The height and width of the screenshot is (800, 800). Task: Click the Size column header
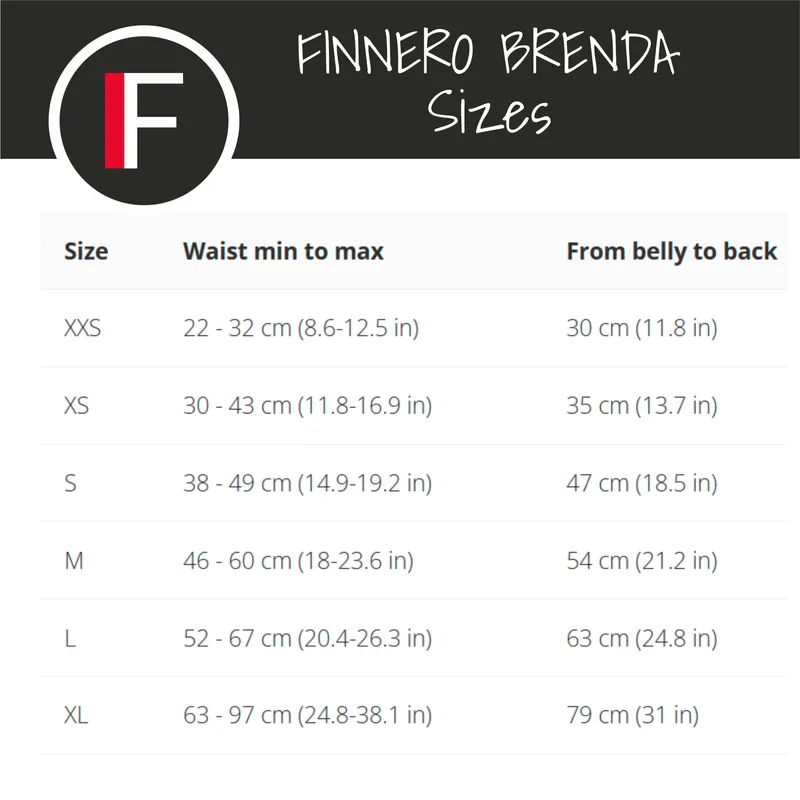(x=86, y=251)
